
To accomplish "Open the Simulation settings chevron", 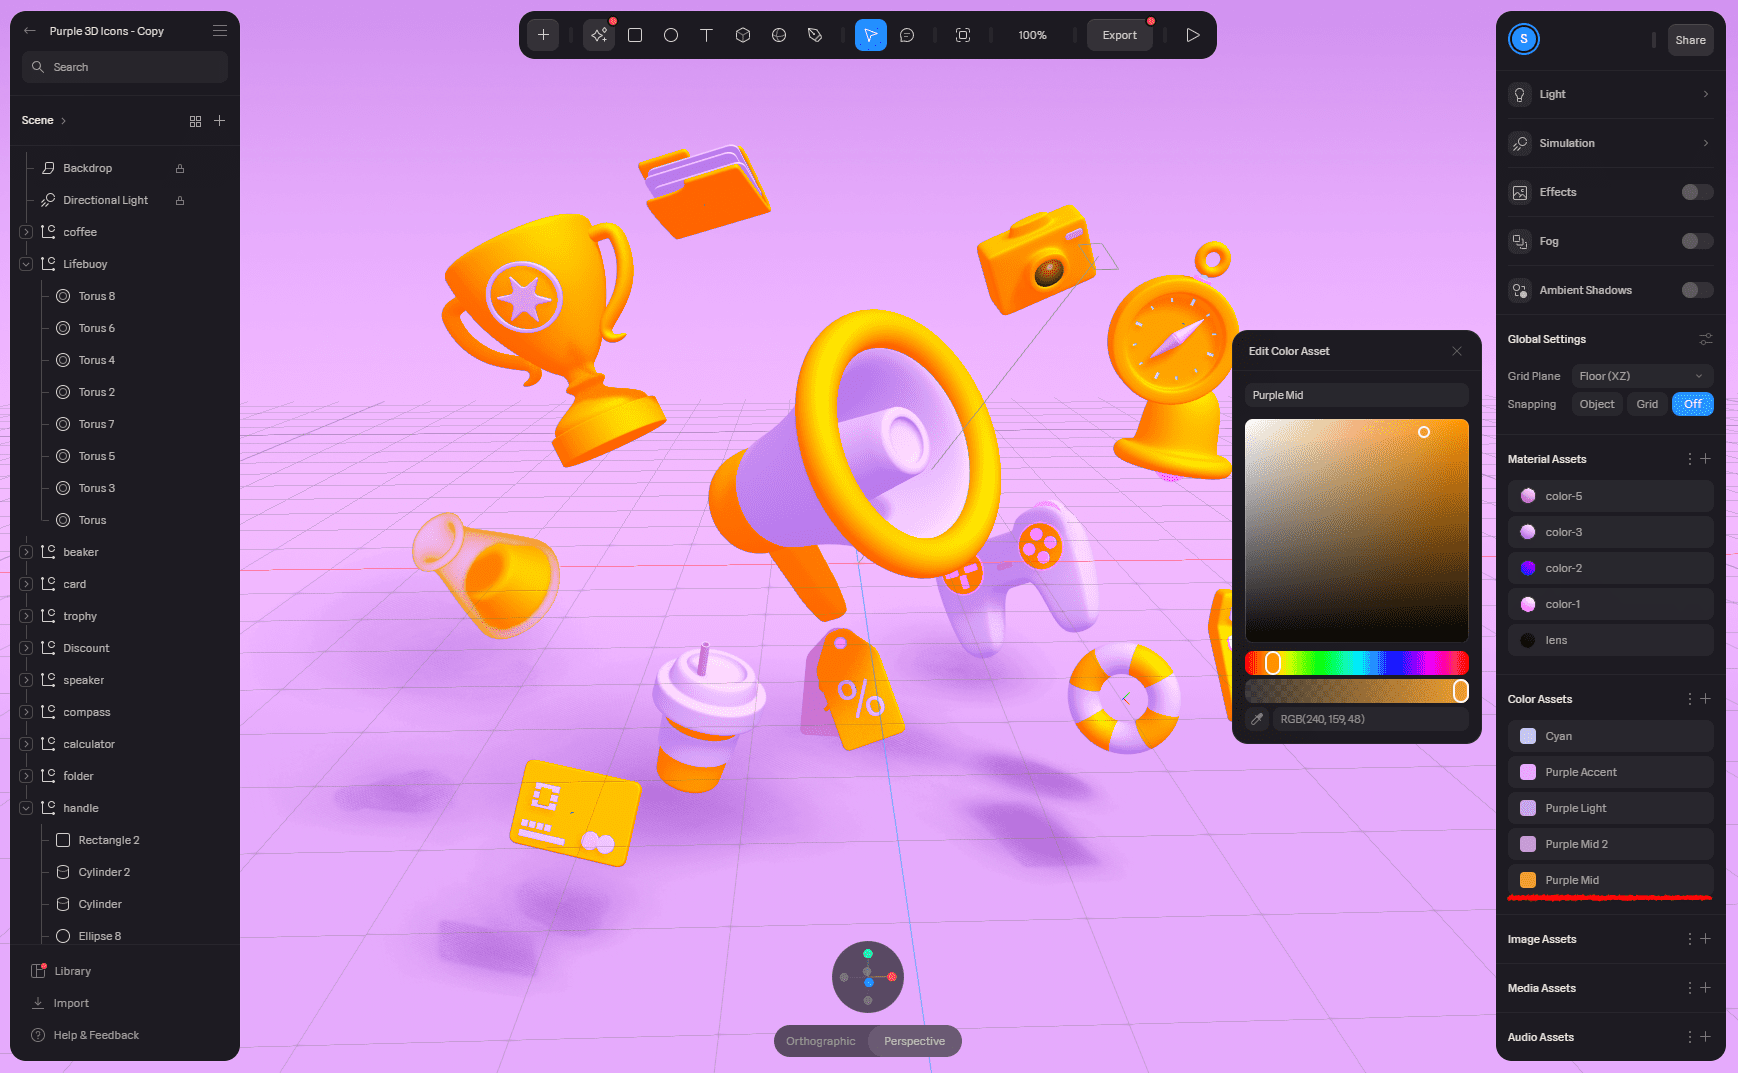I will pos(1706,143).
